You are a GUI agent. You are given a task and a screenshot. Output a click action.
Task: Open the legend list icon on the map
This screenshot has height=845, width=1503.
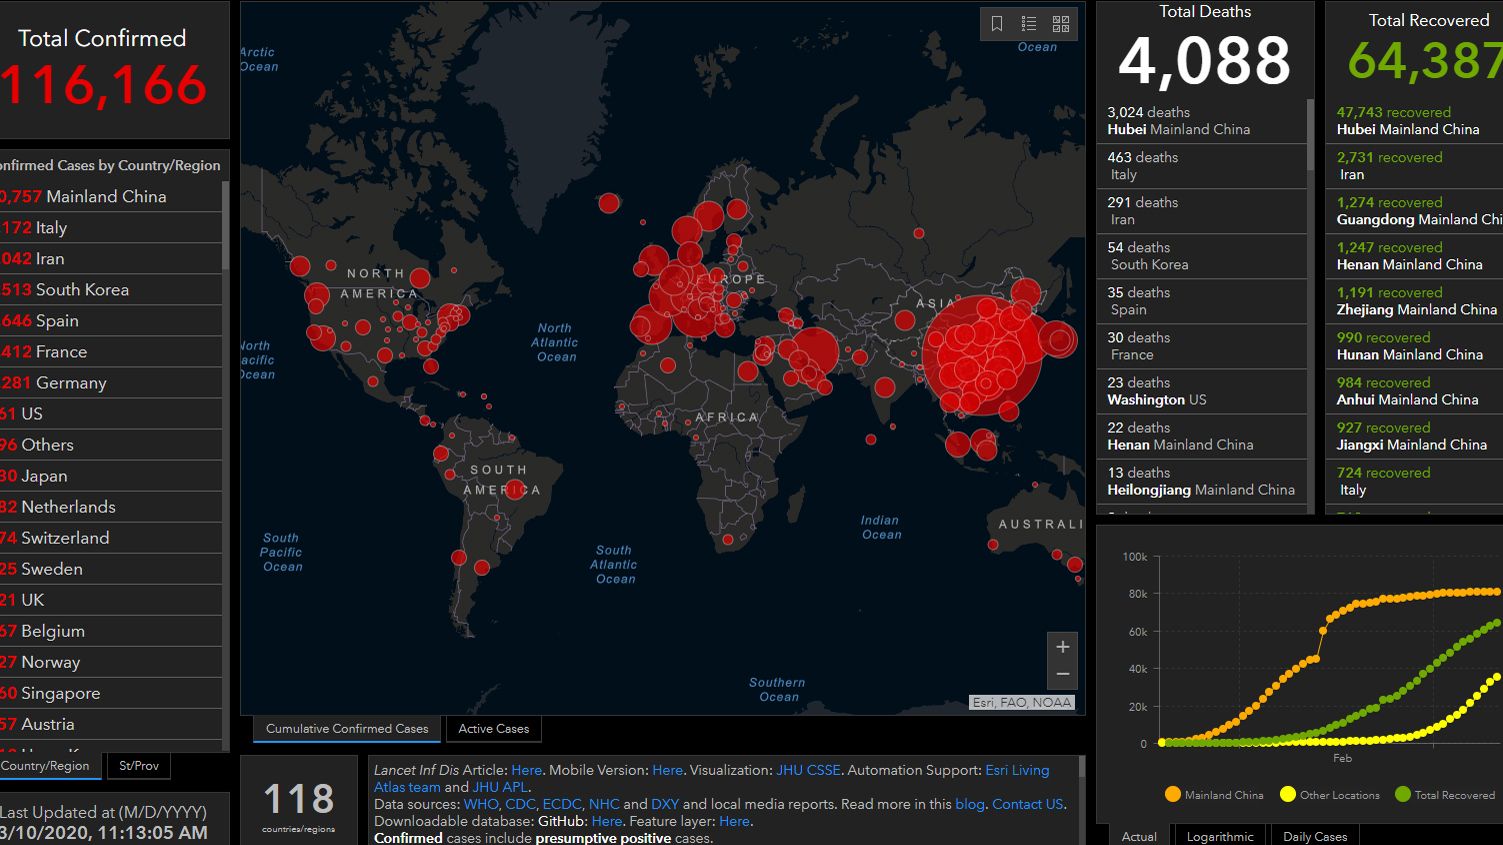point(1029,24)
